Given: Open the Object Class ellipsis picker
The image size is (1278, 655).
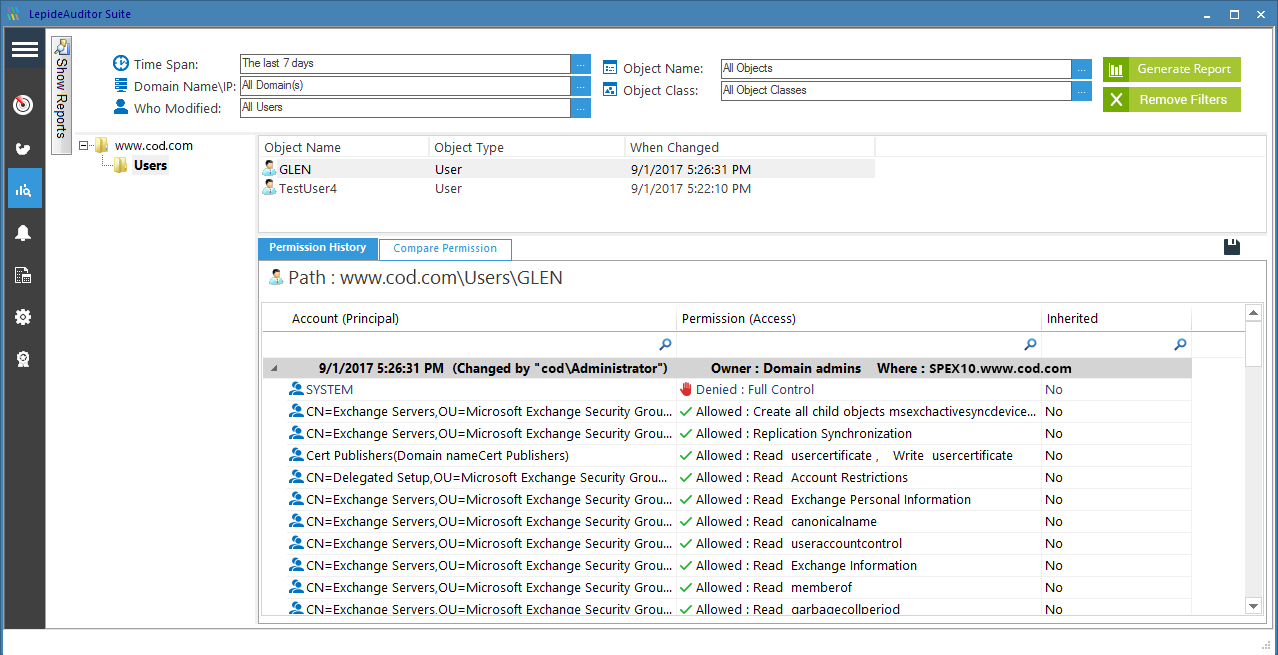Looking at the screenshot, I should click(1082, 91).
